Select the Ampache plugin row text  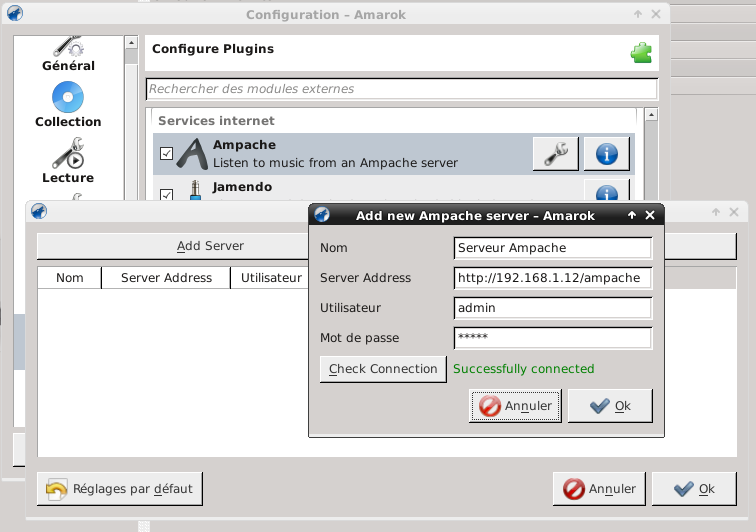click(336, 154)
